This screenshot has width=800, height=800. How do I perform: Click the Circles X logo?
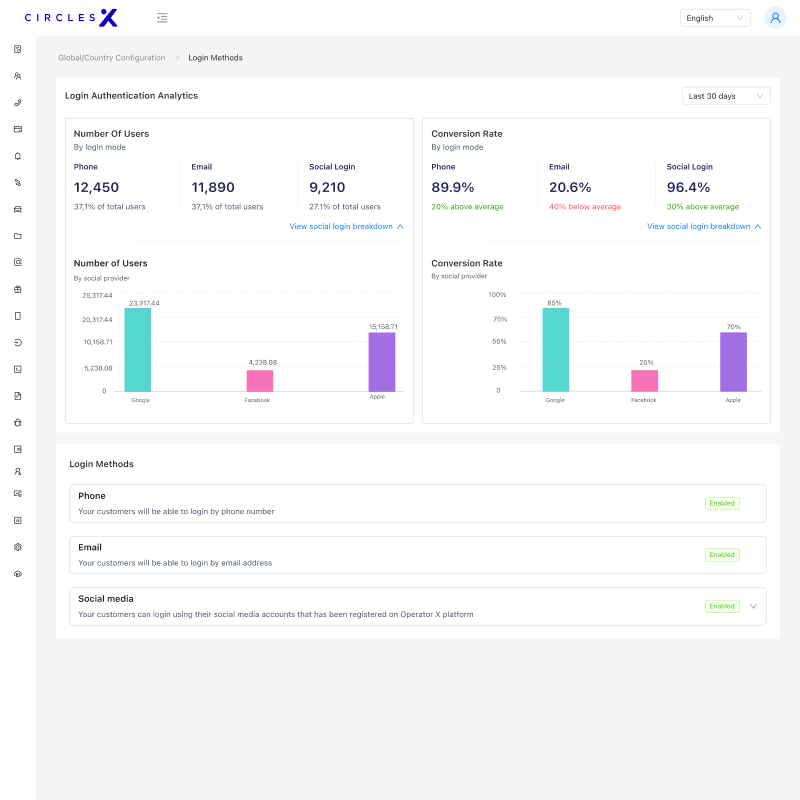click(x=71, y=18)
